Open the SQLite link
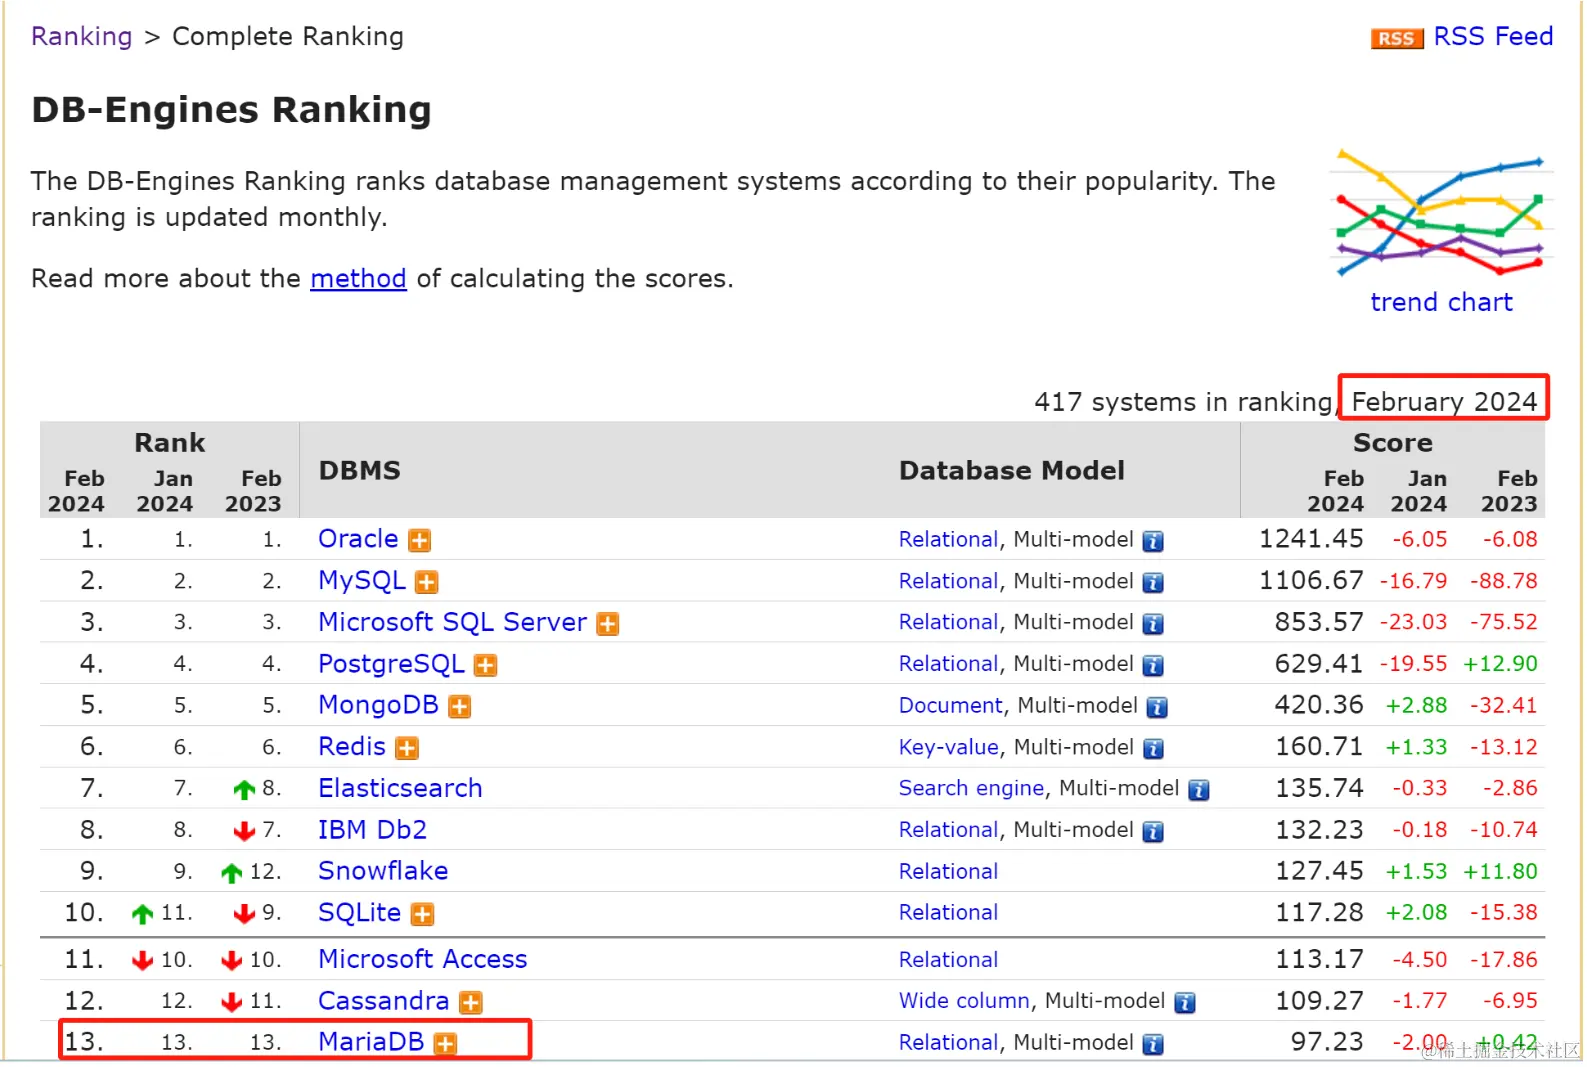This screenshot has height=1067, width=1587. (359, 912)
